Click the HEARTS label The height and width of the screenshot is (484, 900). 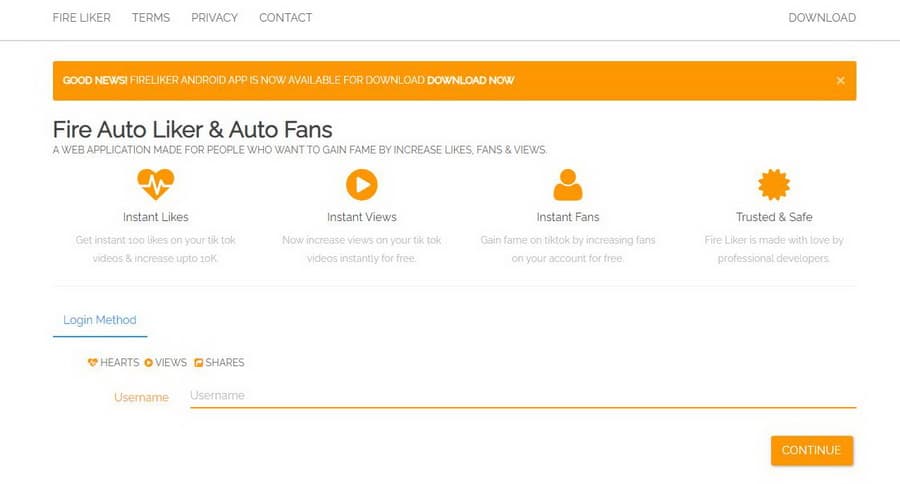point(119,362)
